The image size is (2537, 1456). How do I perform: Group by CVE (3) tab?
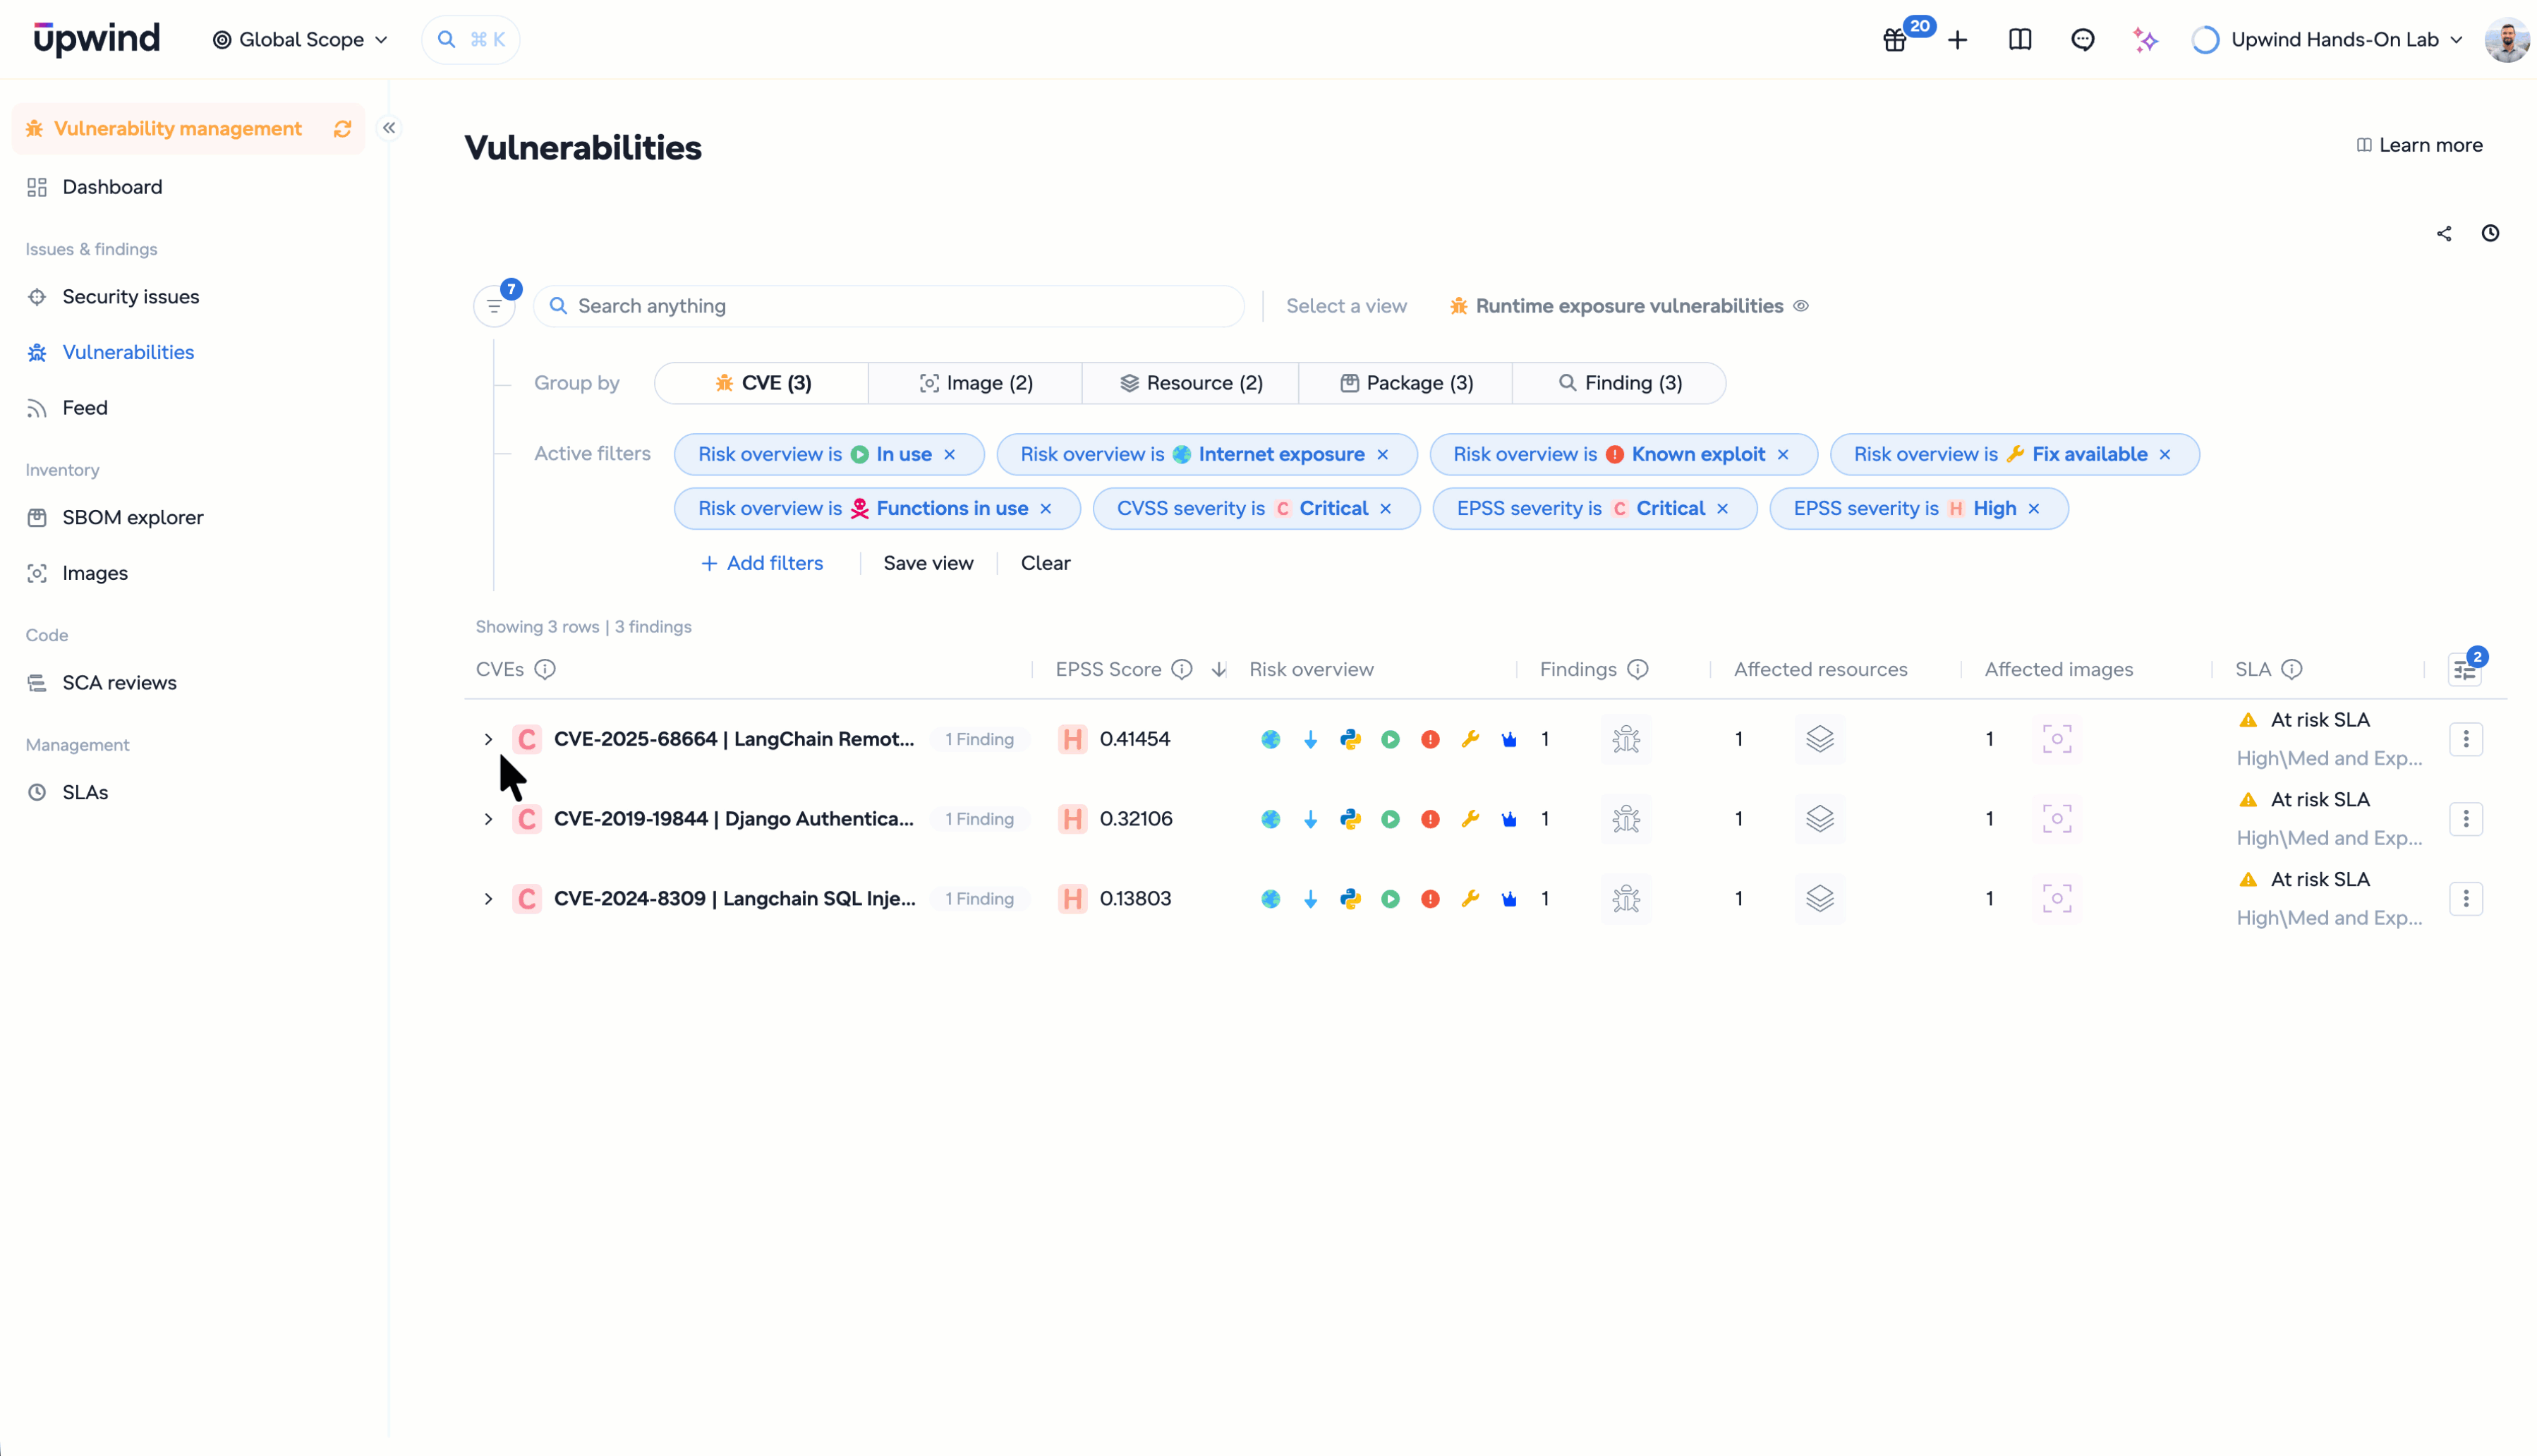click(x=762, y=384)
